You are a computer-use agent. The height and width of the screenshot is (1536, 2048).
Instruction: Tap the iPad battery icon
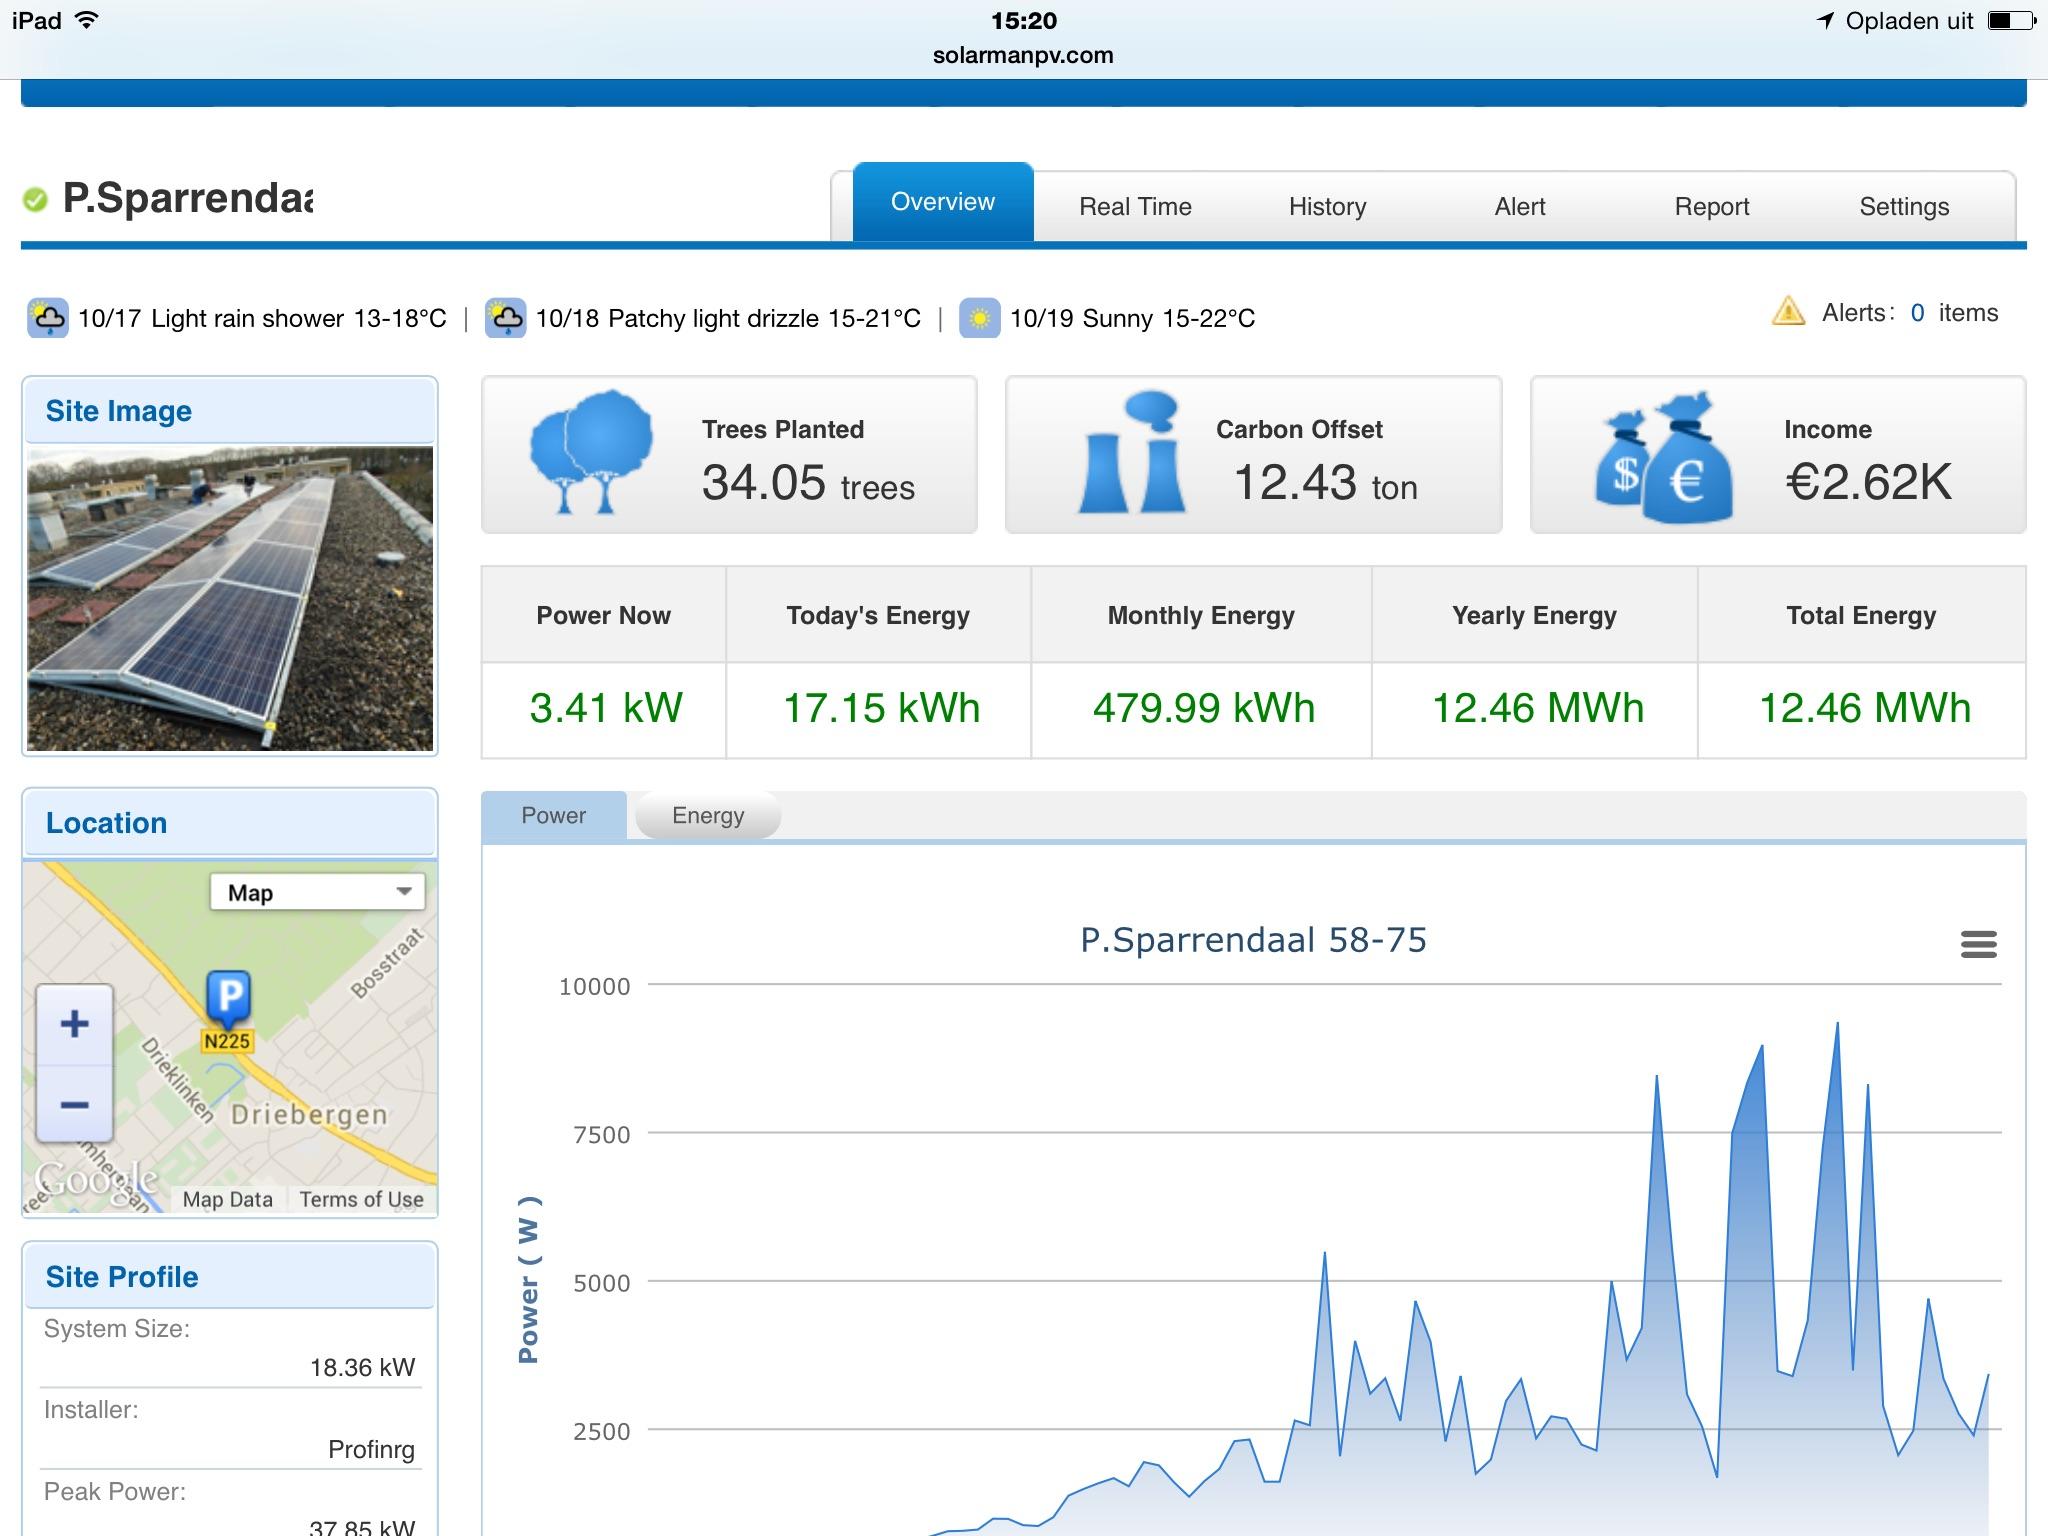point(2010,21)
